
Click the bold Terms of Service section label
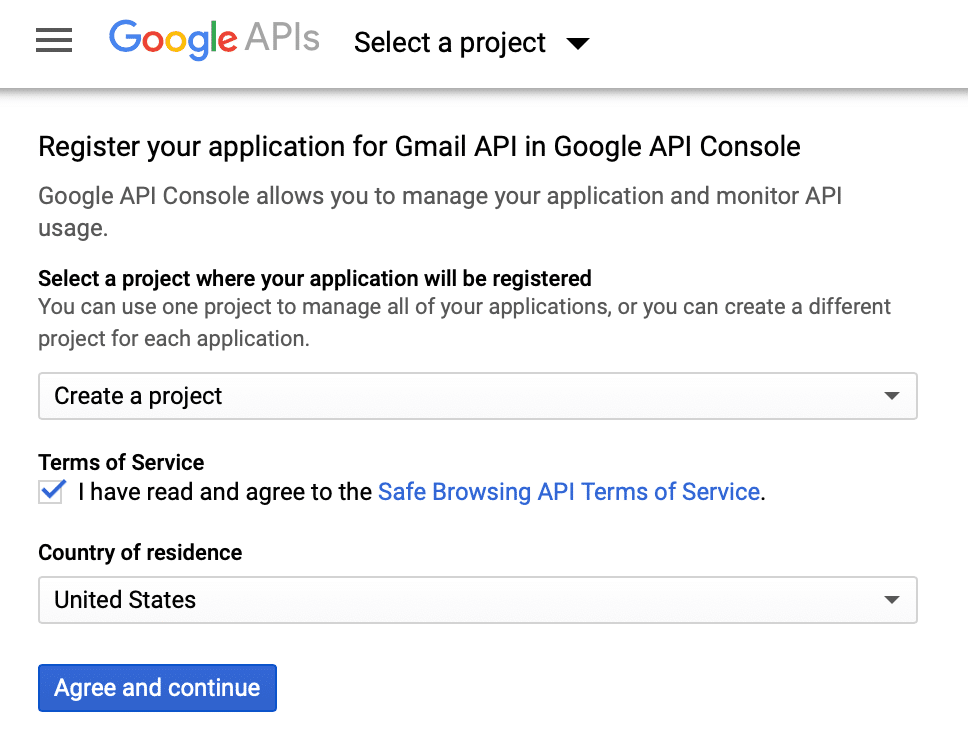[x=121, y=462]
